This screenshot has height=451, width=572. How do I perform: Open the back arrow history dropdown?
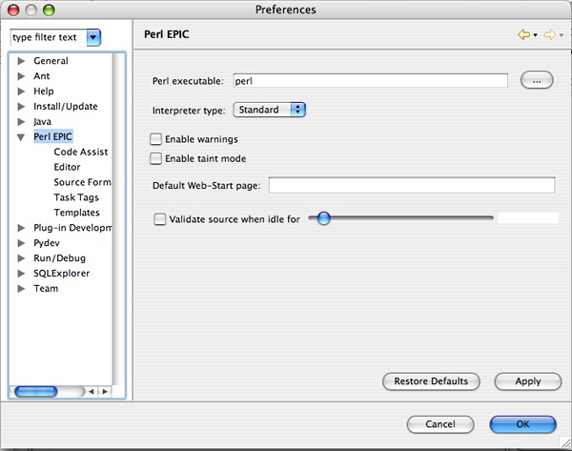coord(535,35)
